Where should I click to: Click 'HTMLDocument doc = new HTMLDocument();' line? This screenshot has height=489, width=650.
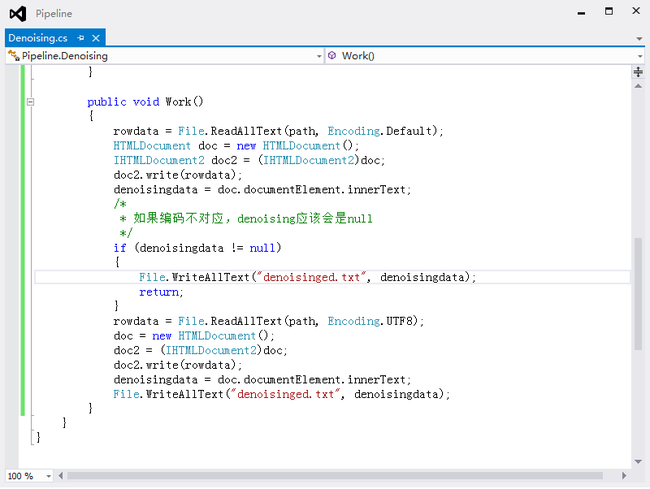click(x=236, y=146)
